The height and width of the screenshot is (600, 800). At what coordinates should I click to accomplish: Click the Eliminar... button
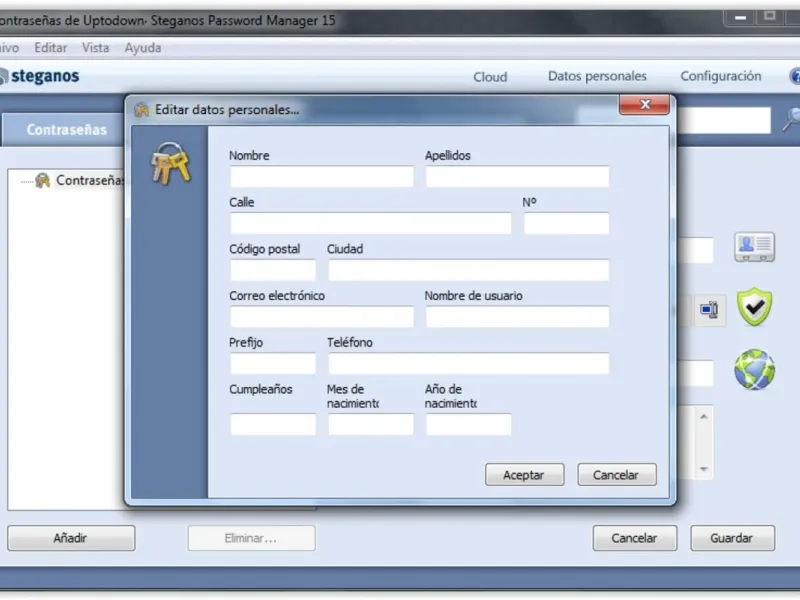coord(251,538)
